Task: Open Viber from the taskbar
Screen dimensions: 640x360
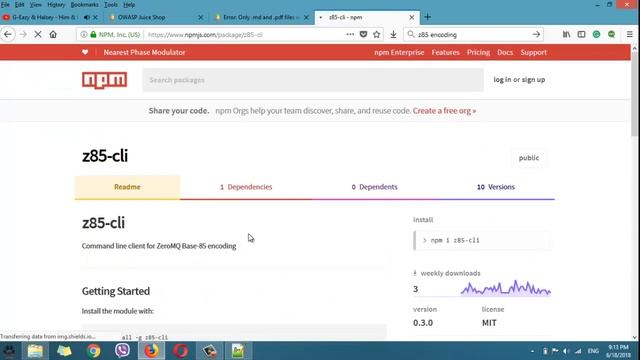Action: (122, 351)
